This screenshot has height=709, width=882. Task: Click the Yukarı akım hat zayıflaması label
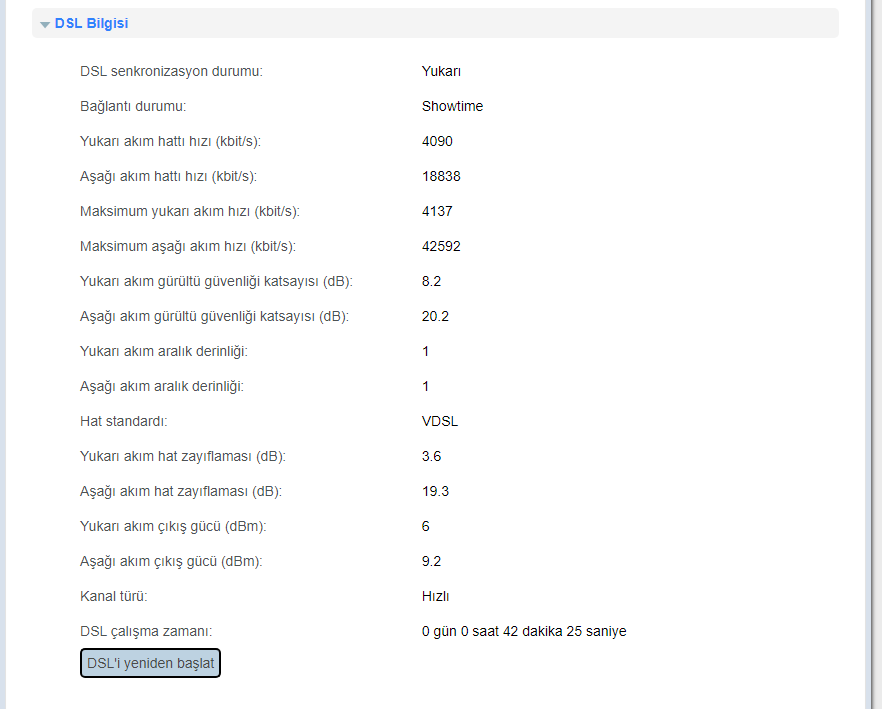pos(183,456)
